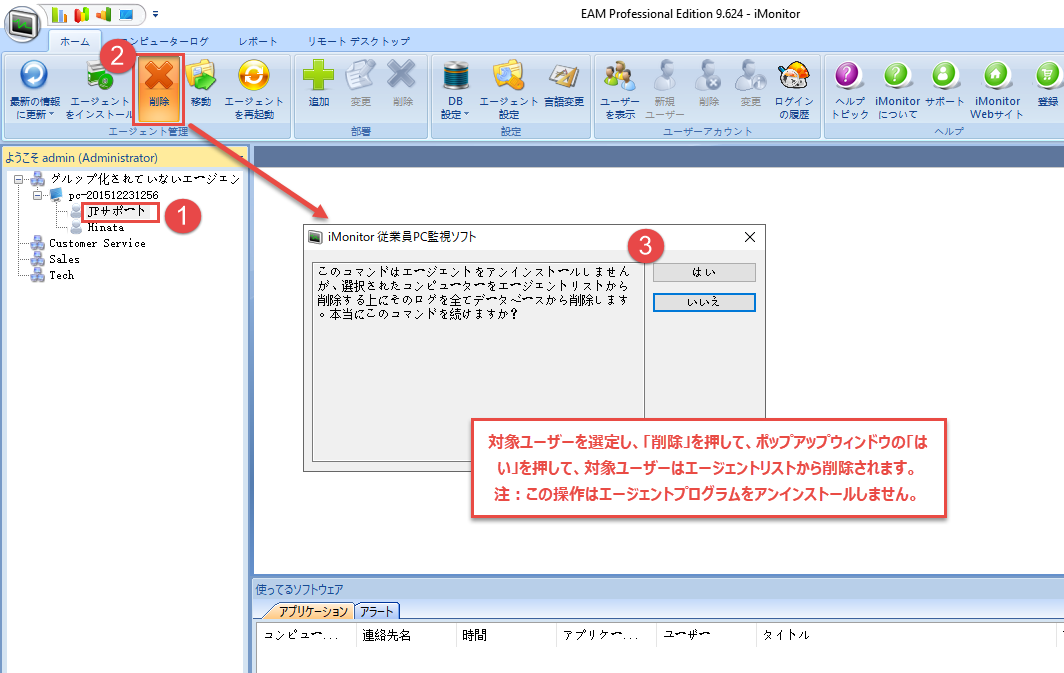The image size is (1064, 673).
Task: Click the 新規ユーザー icon
Action: pyautogui.click(x=664, y=90)
